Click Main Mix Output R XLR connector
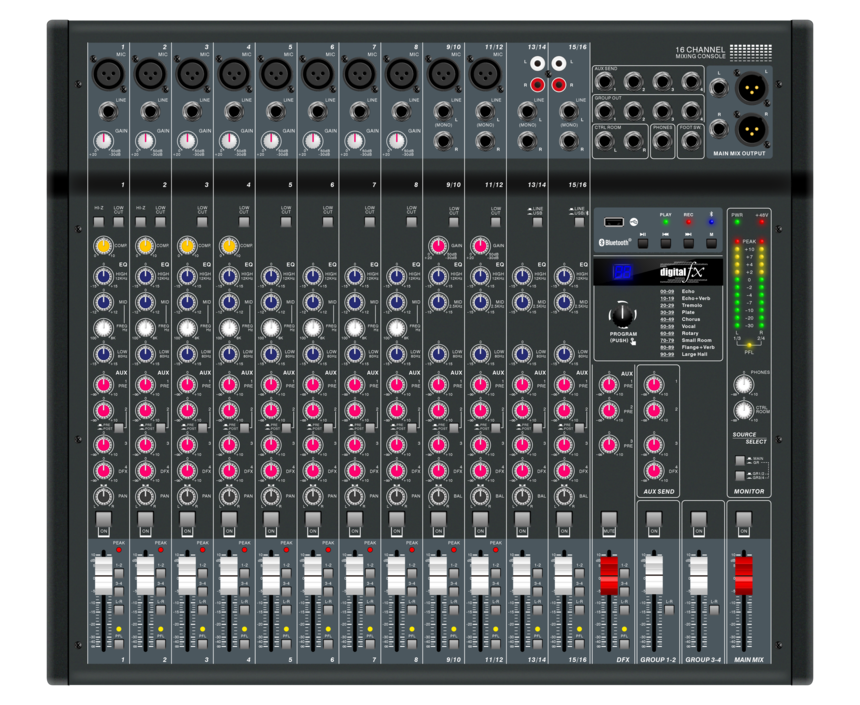The height and width of the screenshot is (705, 860). tap(751, 129)
